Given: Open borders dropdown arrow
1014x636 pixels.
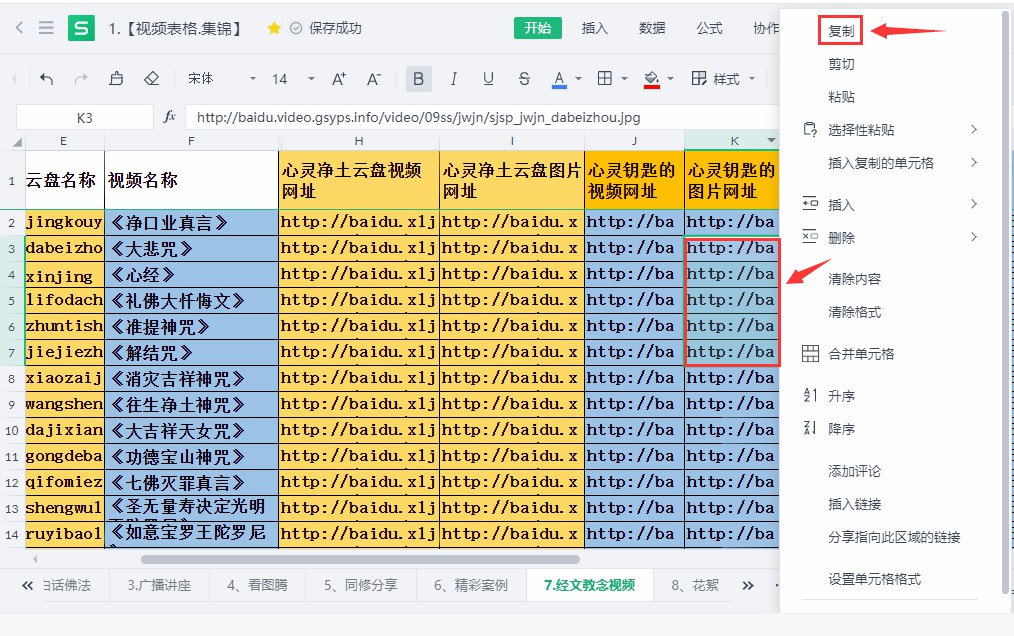Looking at the screenshot, I should click(x=624, y=79).
